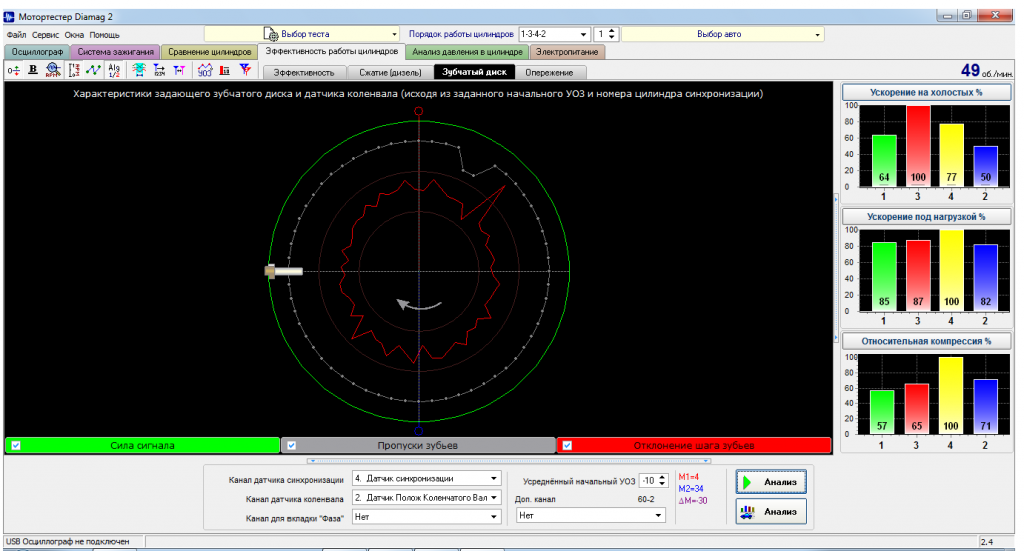This screenshot has height=551, width=1024.
Task: Click the green play Analysis button
Action: 771,482
